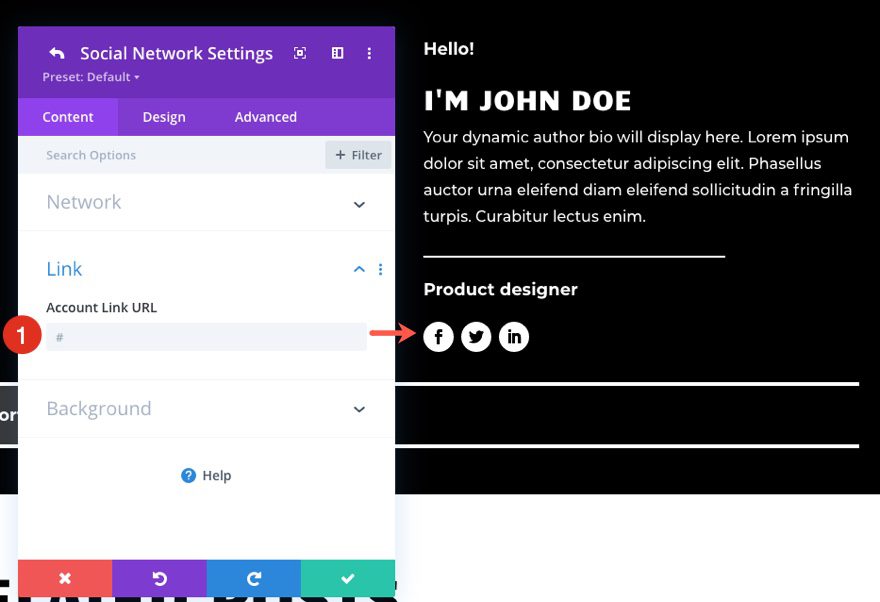Viewport: 880px width, 602px height.
Task: Open the Advanced tab
Action: click(264, 117)
